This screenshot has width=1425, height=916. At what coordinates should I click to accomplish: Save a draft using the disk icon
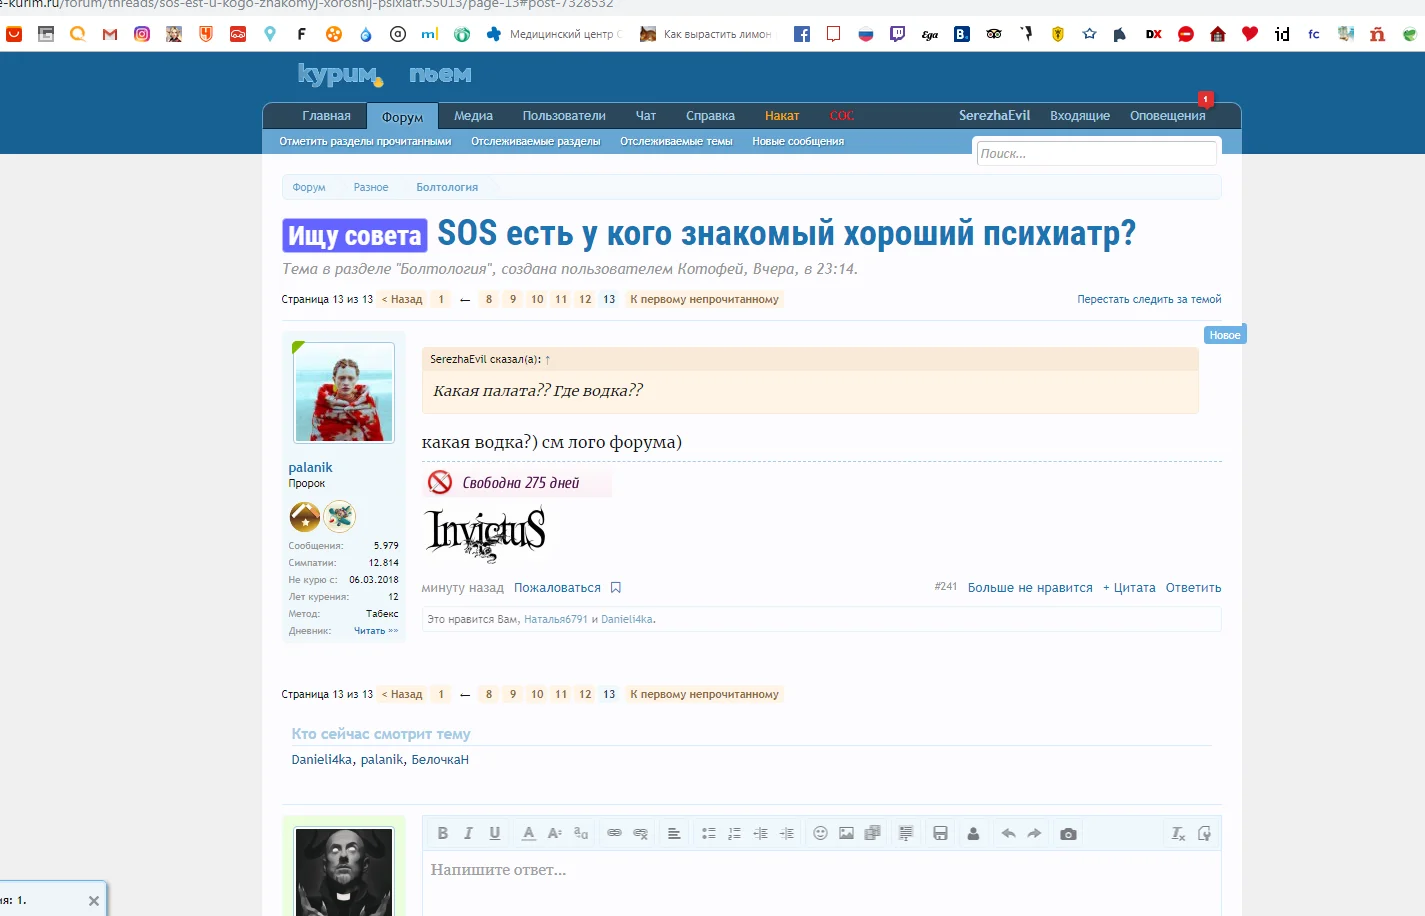[x=938, y=832]
